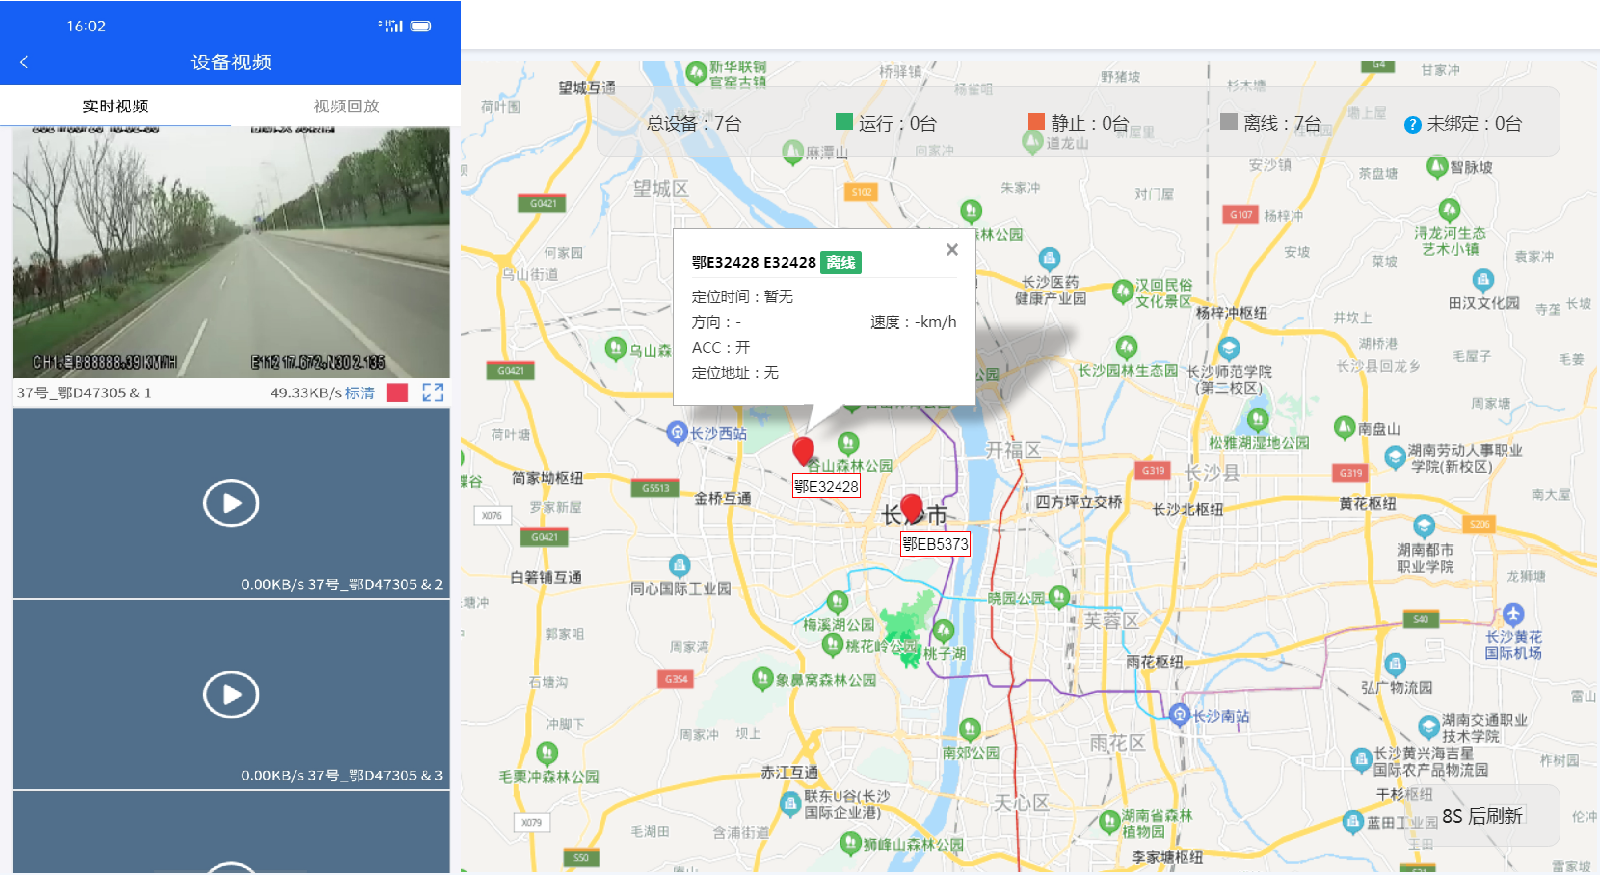The image size is (1601, 876).
Task: Click the 鄂E32428 red map marker
Action: (803, 451)
